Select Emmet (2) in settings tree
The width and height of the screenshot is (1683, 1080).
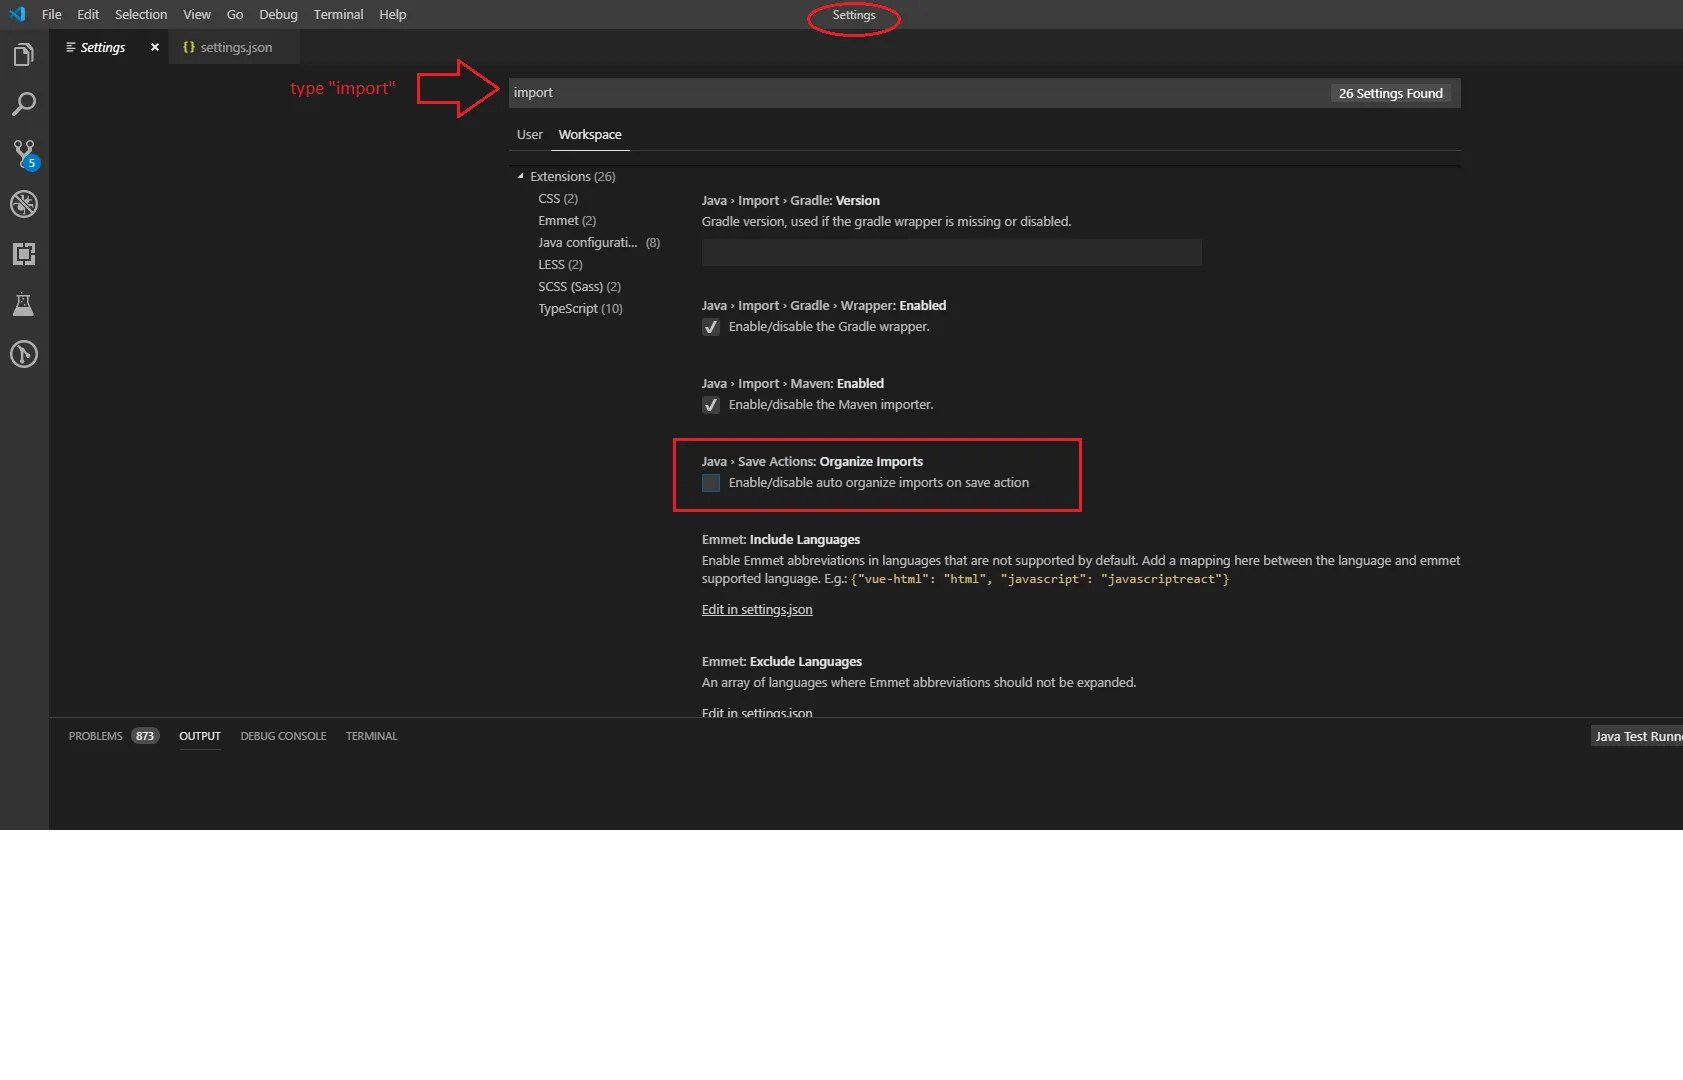pyautogui.click(x=567, y=220)
